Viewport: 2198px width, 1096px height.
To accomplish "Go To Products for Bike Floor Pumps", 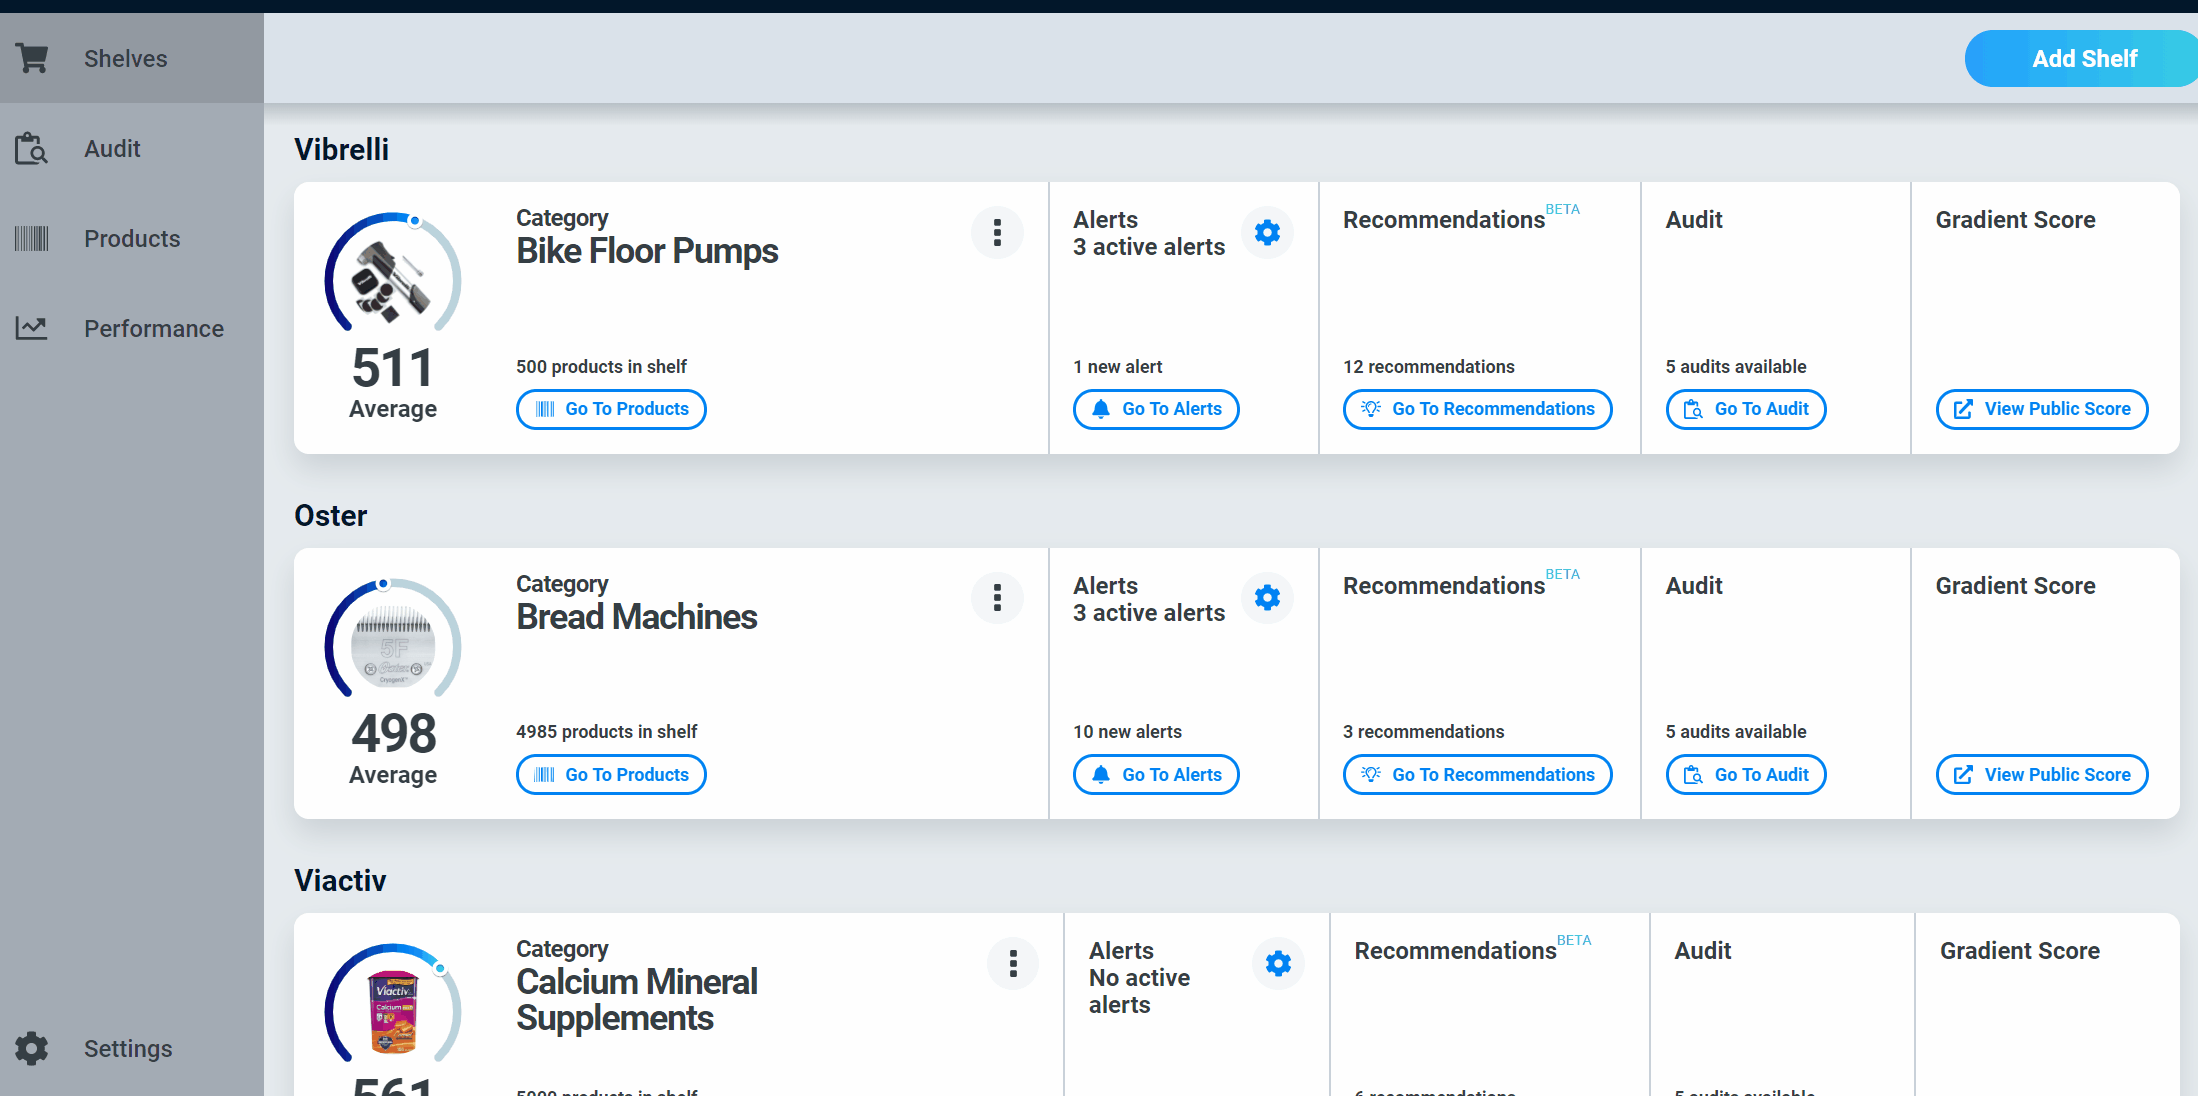I will (x=611, y=409).
